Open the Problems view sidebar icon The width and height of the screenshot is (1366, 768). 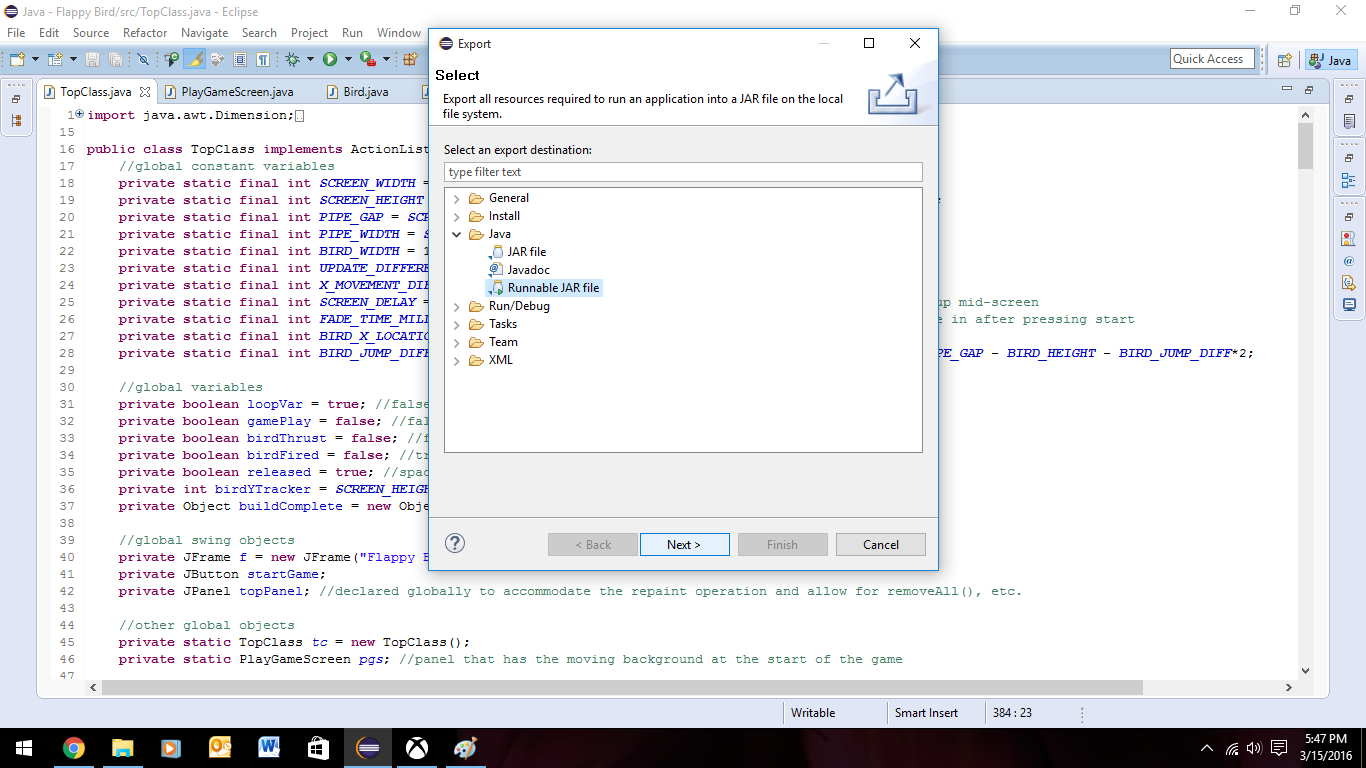coord(1349,239)
